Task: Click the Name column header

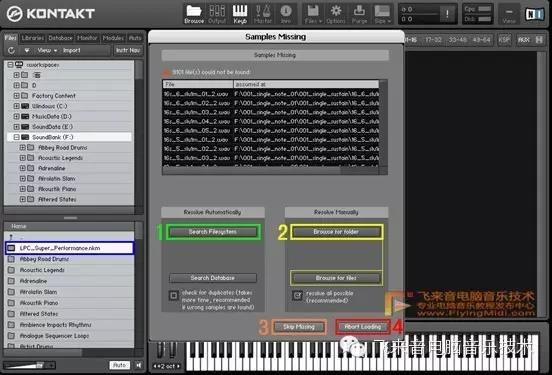Action: tap(69, 226)
